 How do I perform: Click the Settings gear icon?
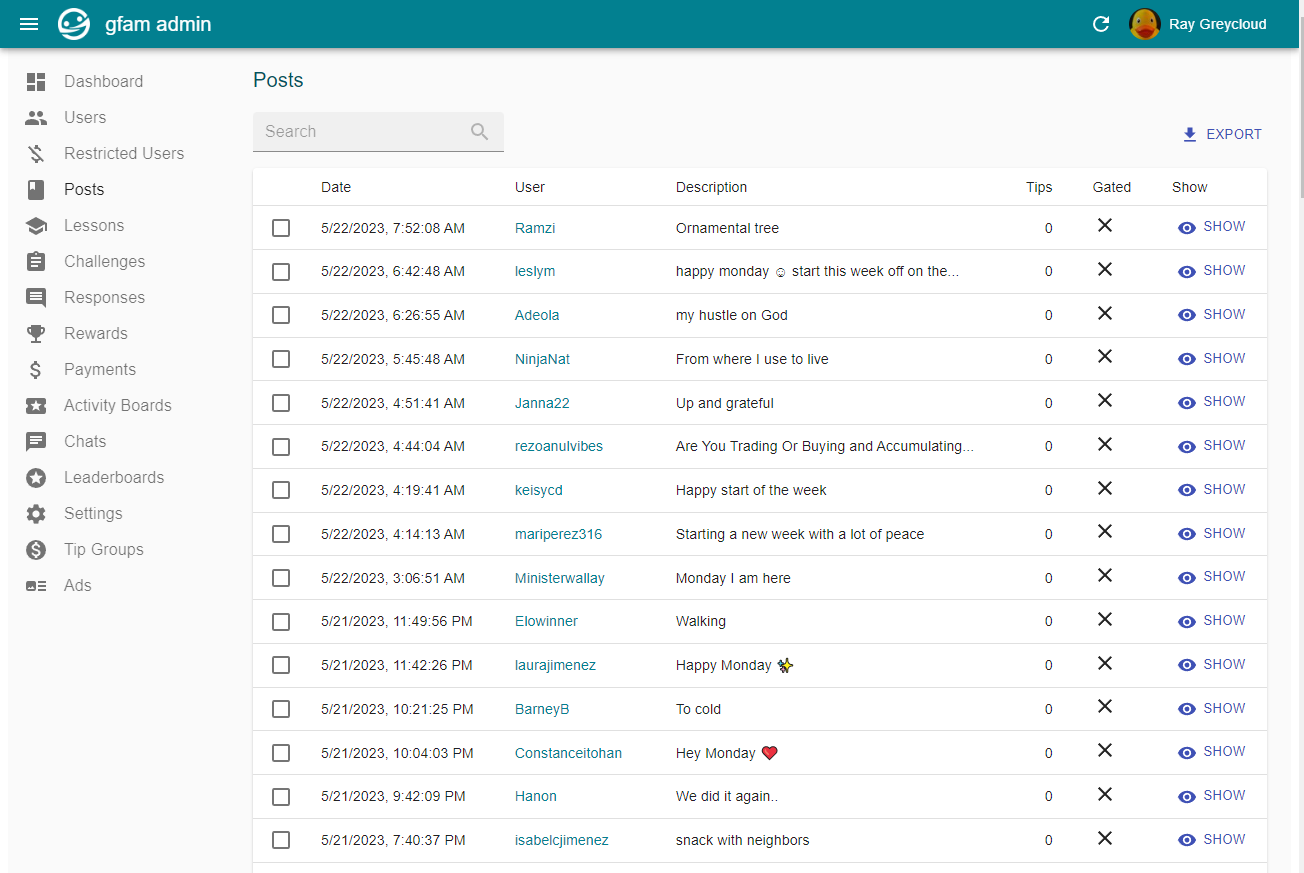(x=36, y=514)
